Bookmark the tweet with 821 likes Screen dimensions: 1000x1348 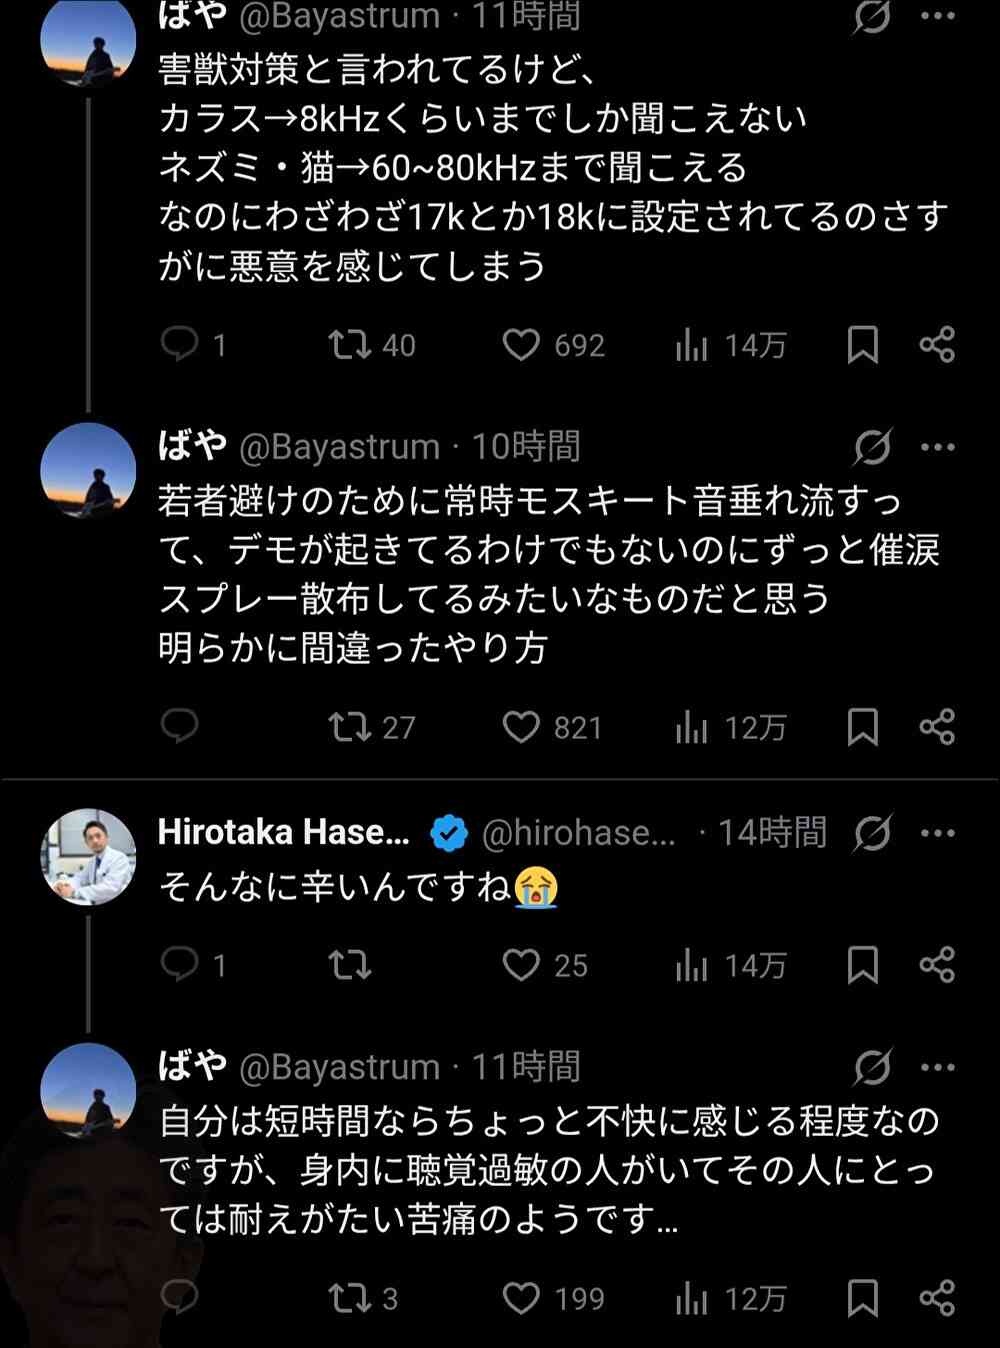pos(862,727)
